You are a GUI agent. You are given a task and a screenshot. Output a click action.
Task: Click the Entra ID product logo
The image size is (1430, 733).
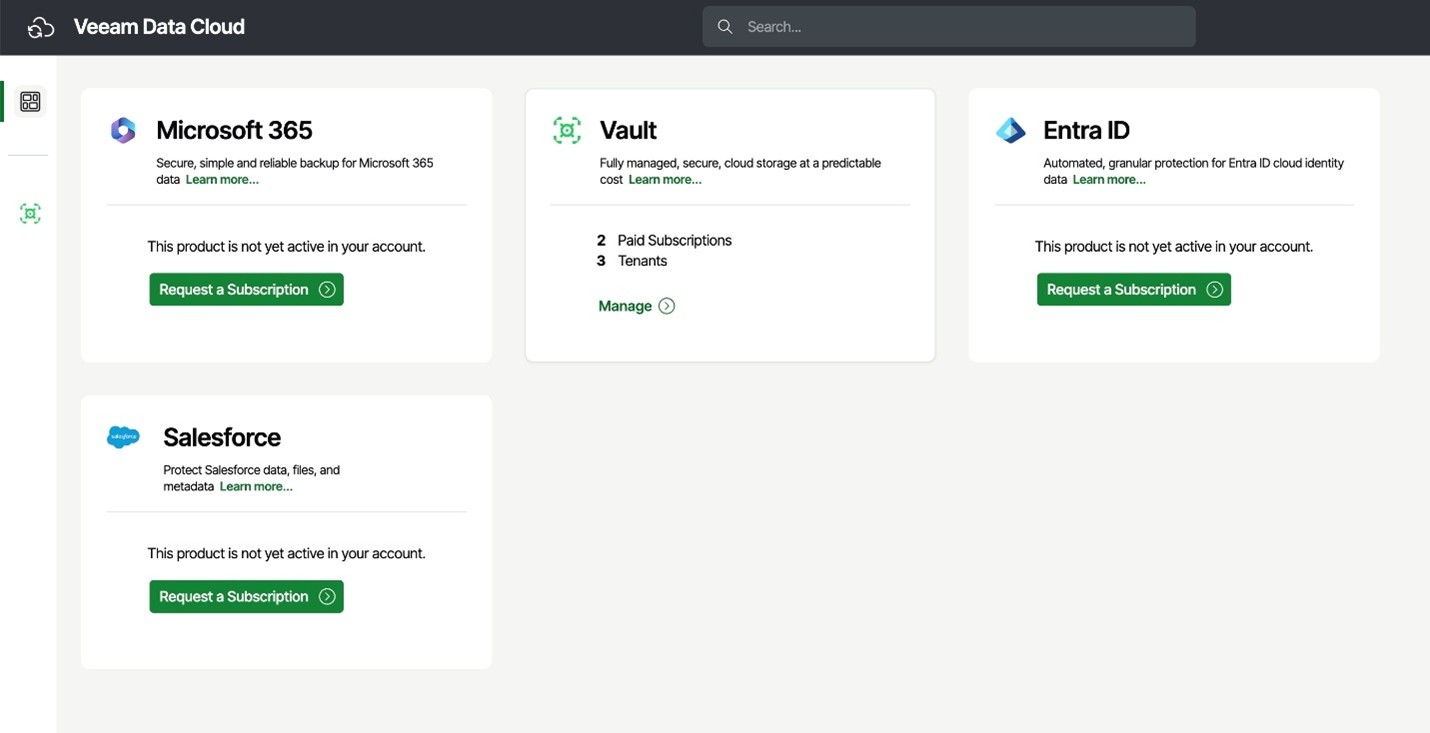(x=1011, y=130)
